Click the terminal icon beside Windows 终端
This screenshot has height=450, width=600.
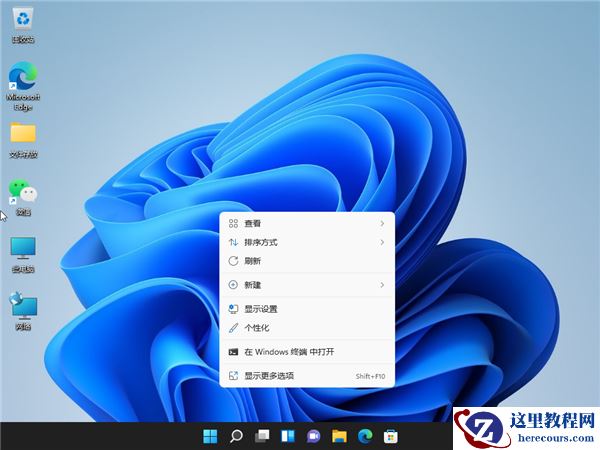(233, 352)
